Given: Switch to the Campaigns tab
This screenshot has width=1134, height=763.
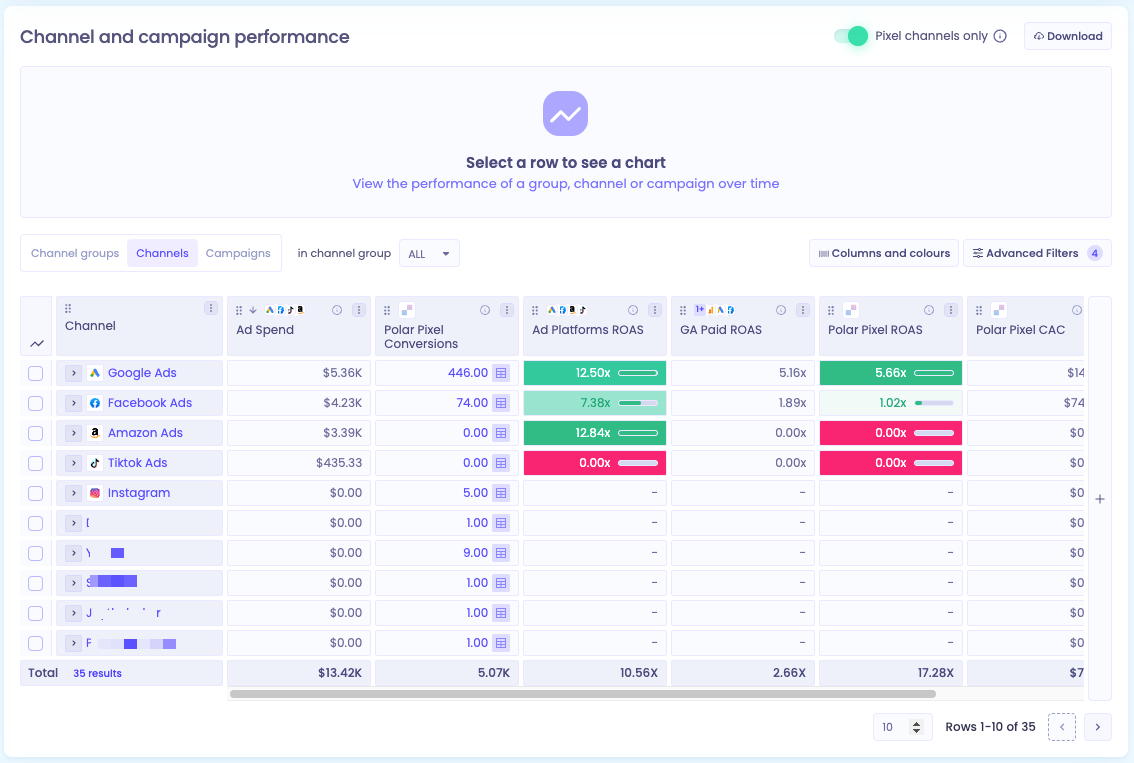Looking at the screenshot, I should pyautogui.click(x=238, y=253).
